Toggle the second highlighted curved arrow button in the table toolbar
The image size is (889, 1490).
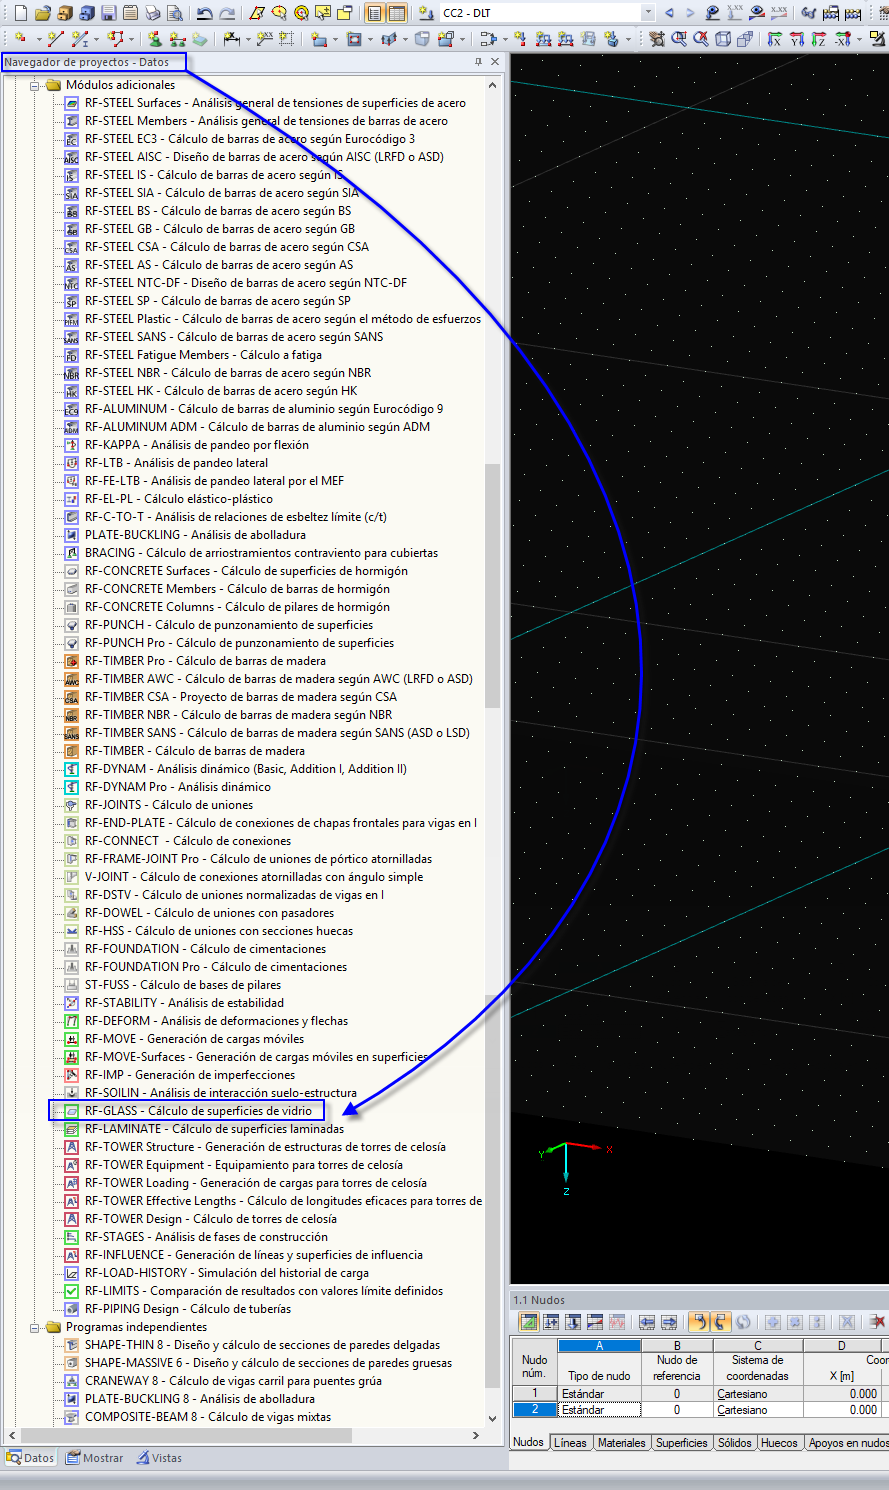pyautogui.click(x=720, y=1322)
